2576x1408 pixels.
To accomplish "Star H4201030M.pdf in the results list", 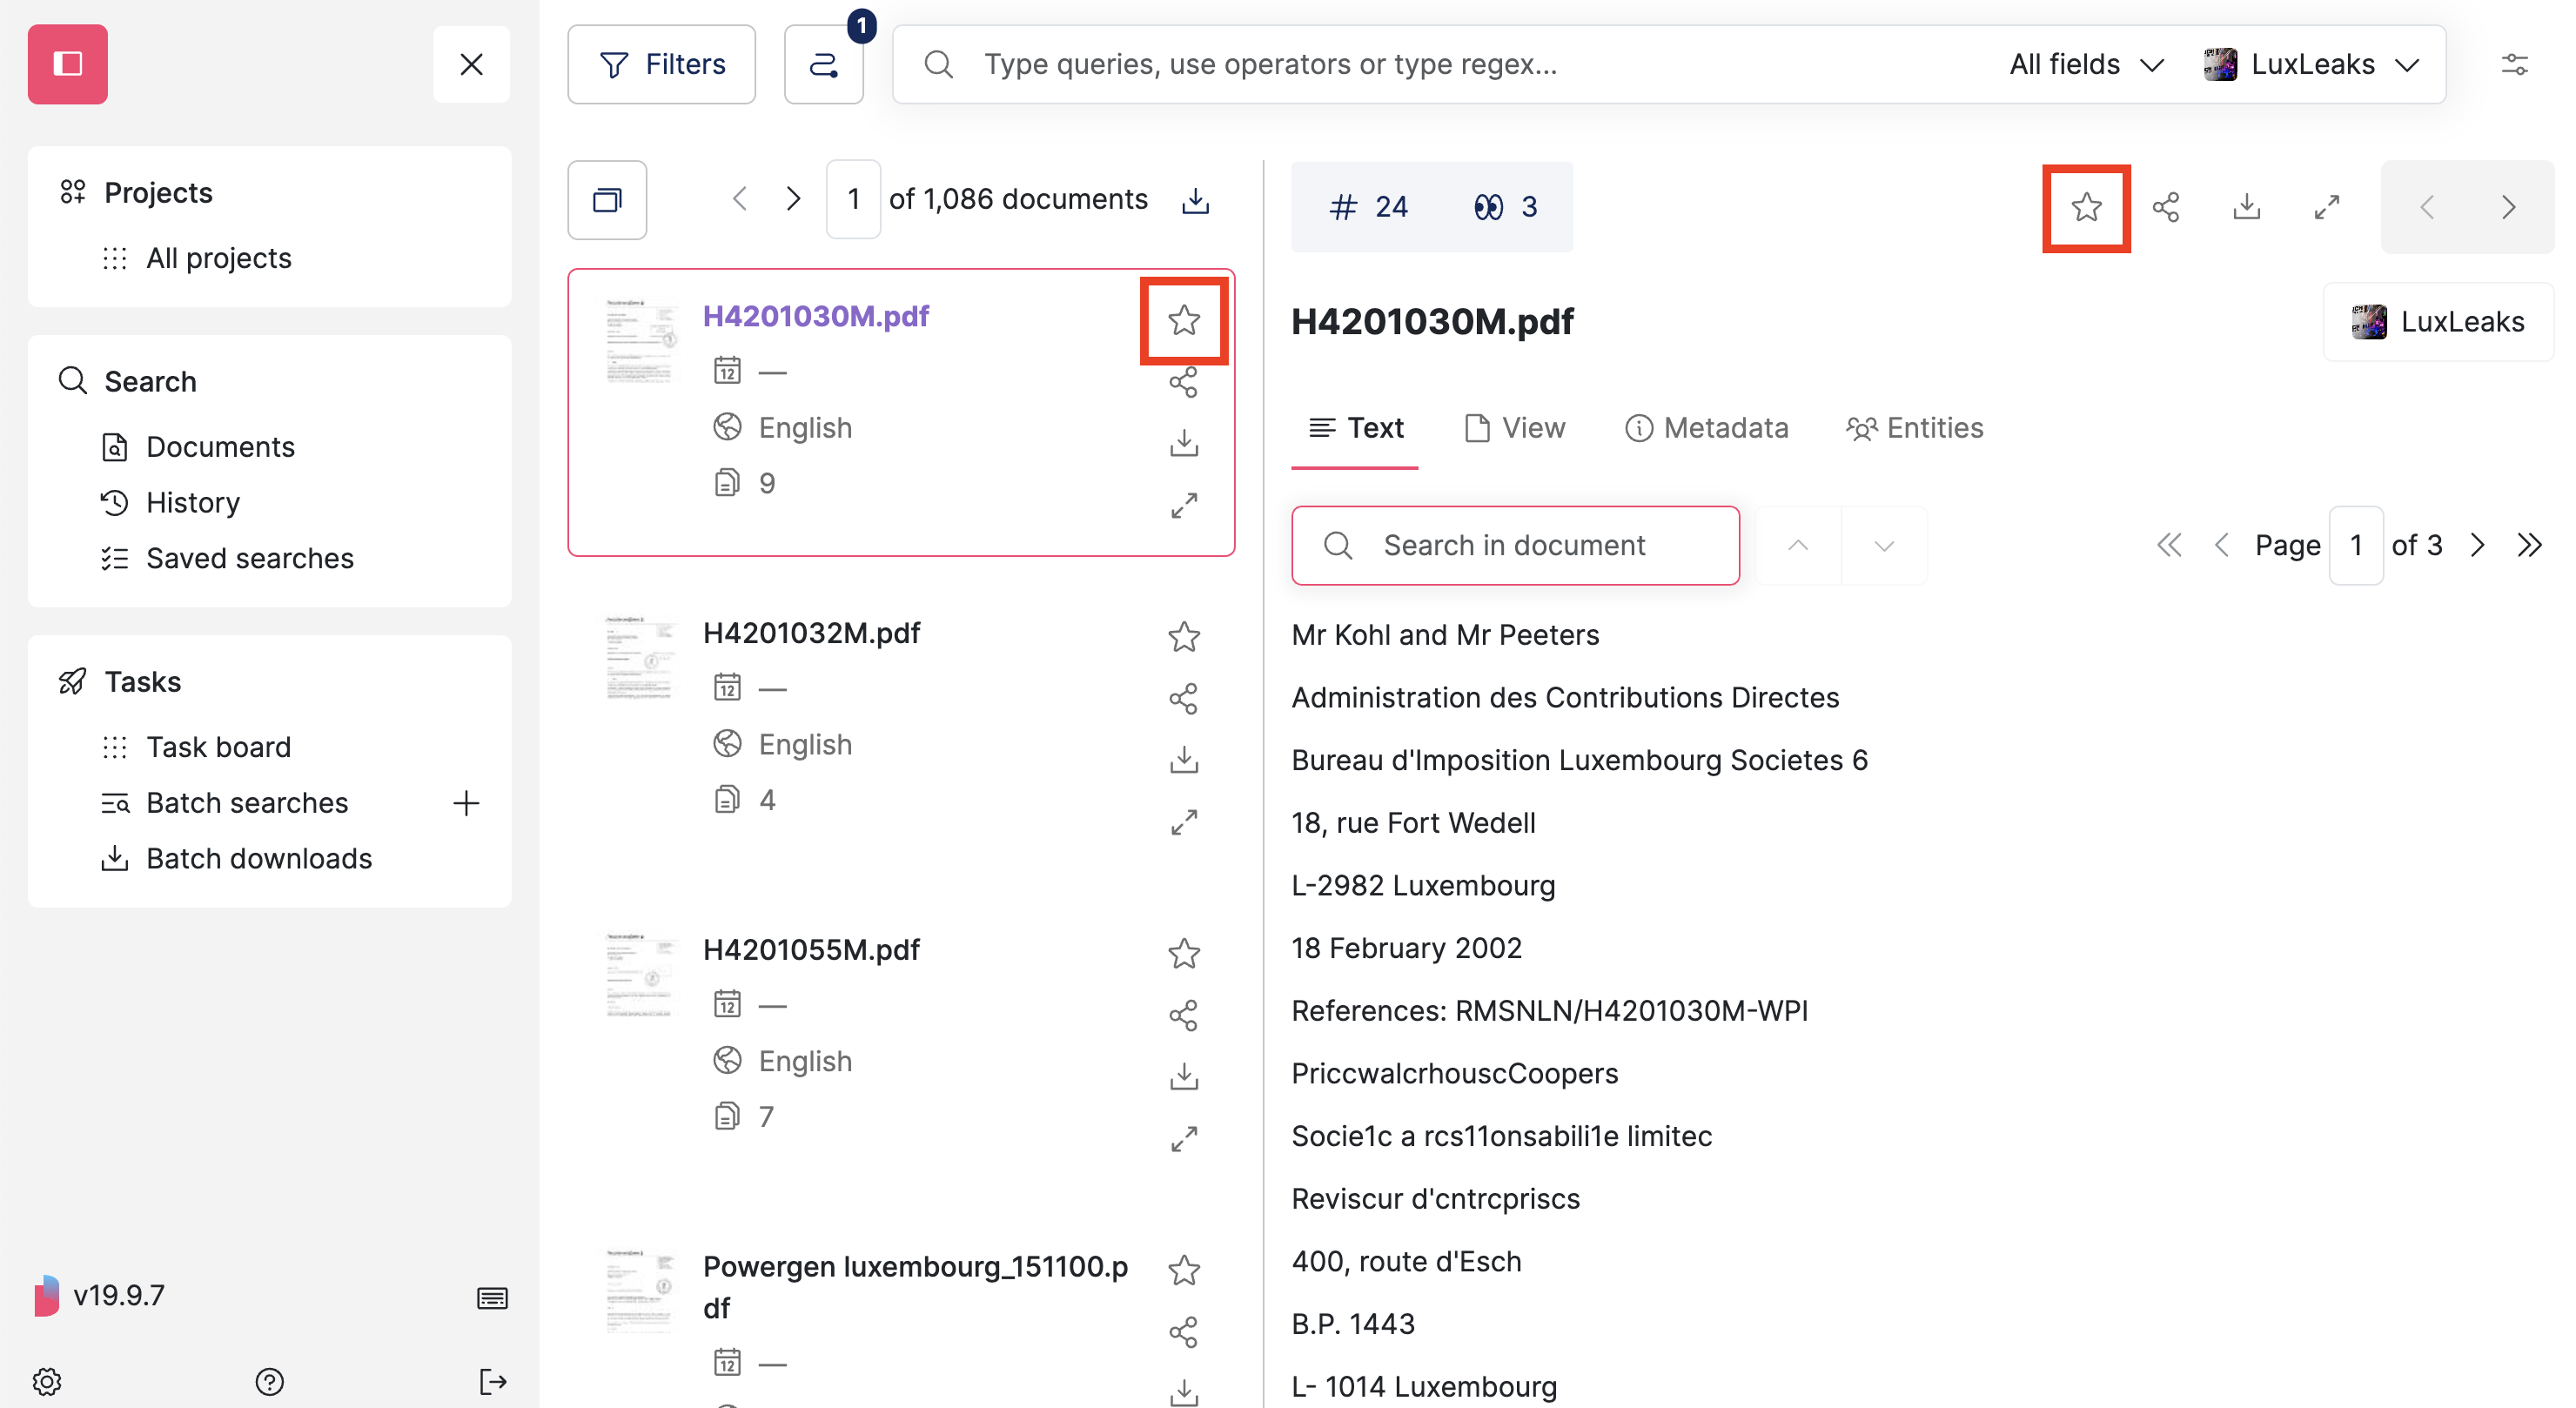I will (x=1183, y=320).
